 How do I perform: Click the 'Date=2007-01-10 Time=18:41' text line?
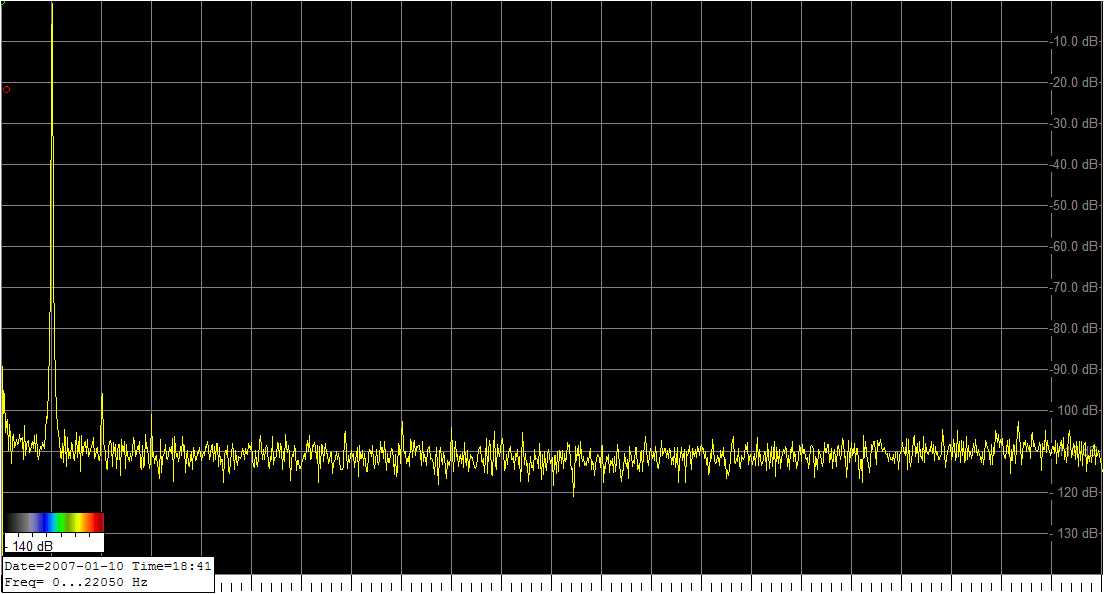pos(108,566)
